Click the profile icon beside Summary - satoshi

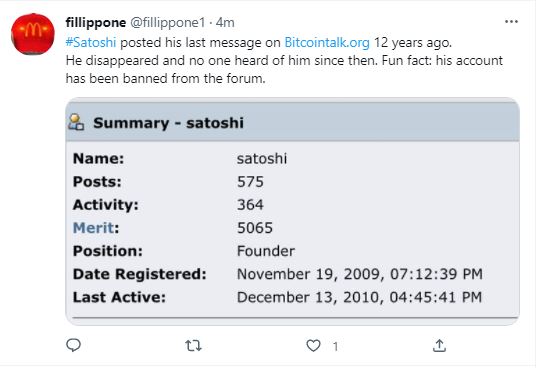tap(76, 122)
